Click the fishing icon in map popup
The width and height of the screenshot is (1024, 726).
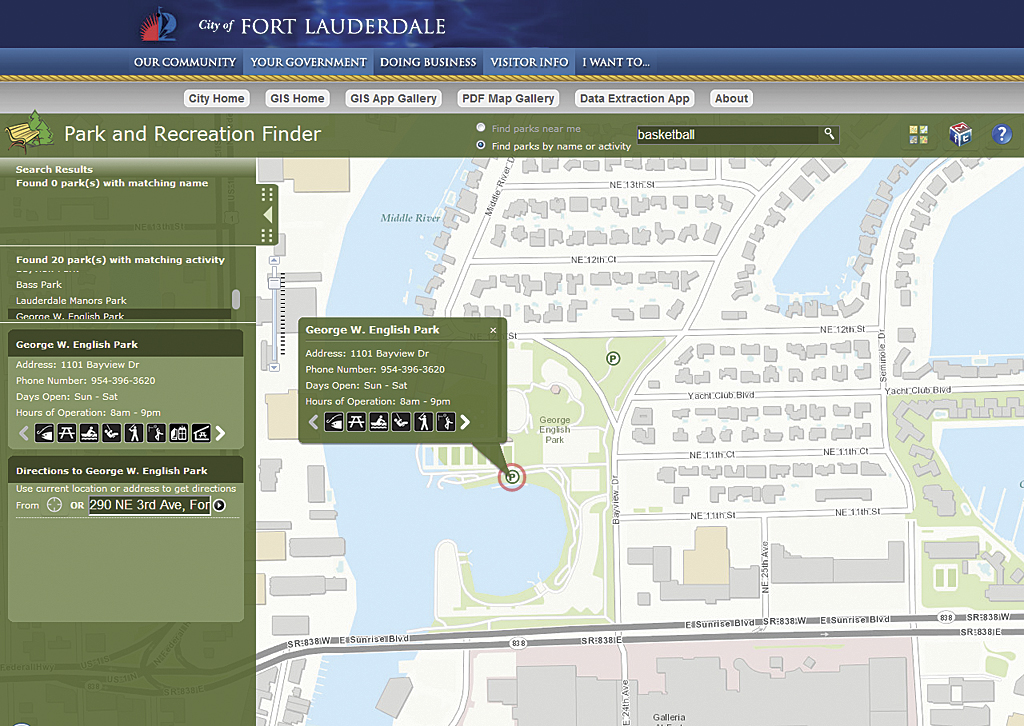tap(334, 422)
